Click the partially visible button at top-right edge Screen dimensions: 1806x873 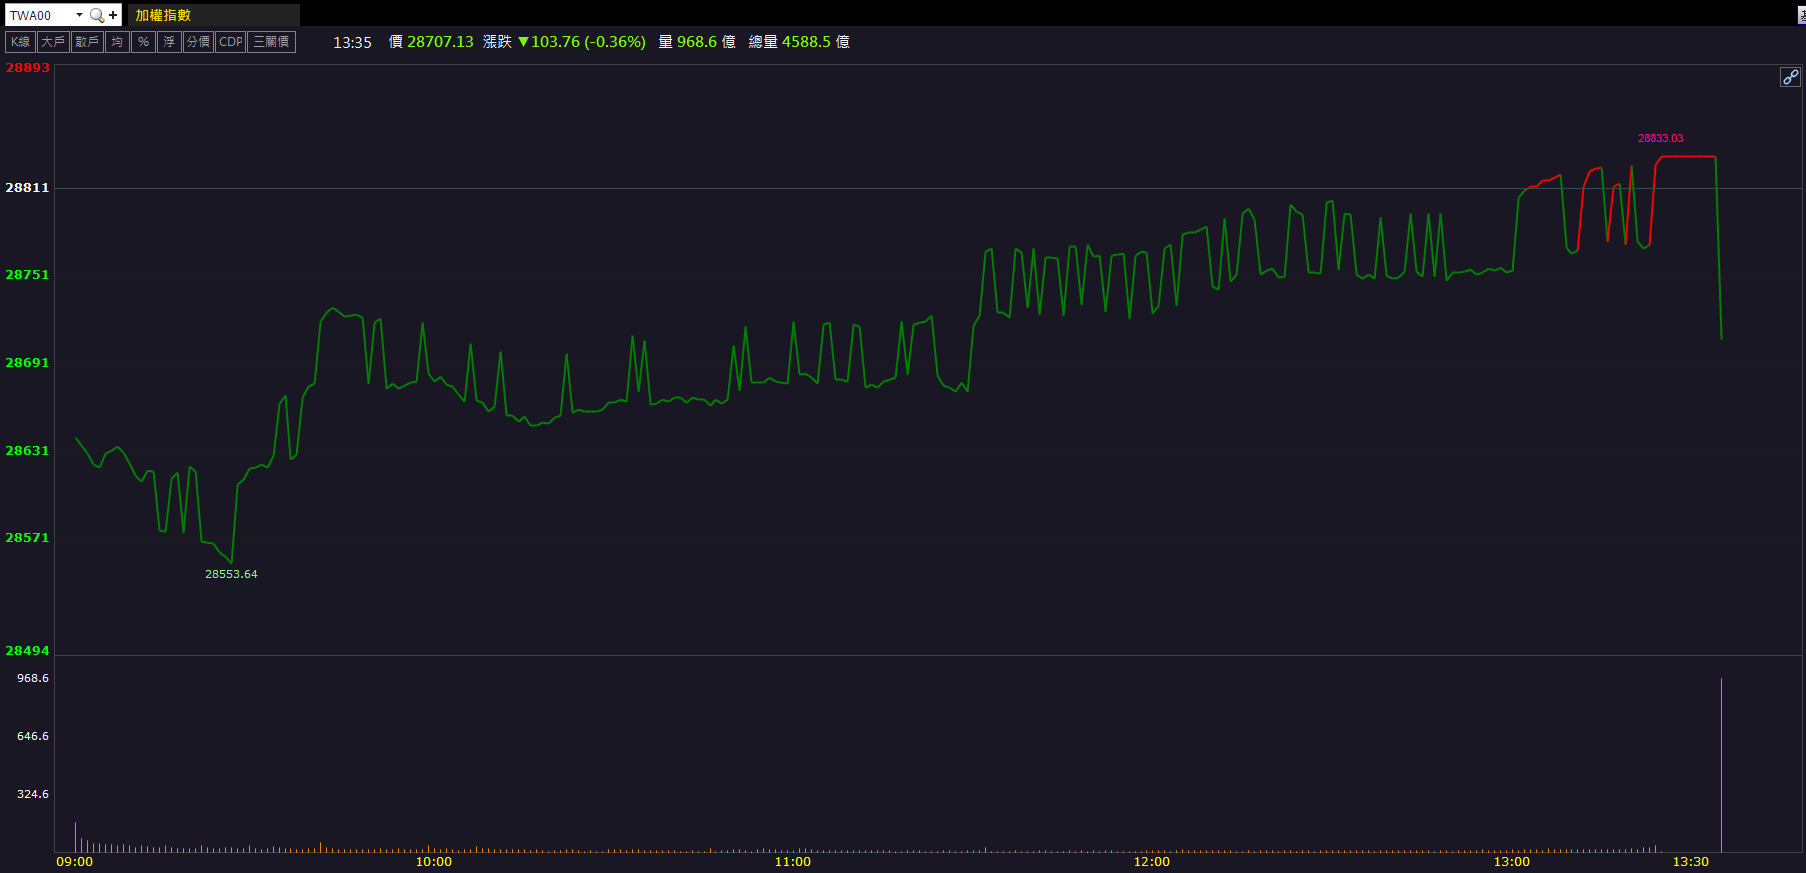click(x=1801, y=15)
